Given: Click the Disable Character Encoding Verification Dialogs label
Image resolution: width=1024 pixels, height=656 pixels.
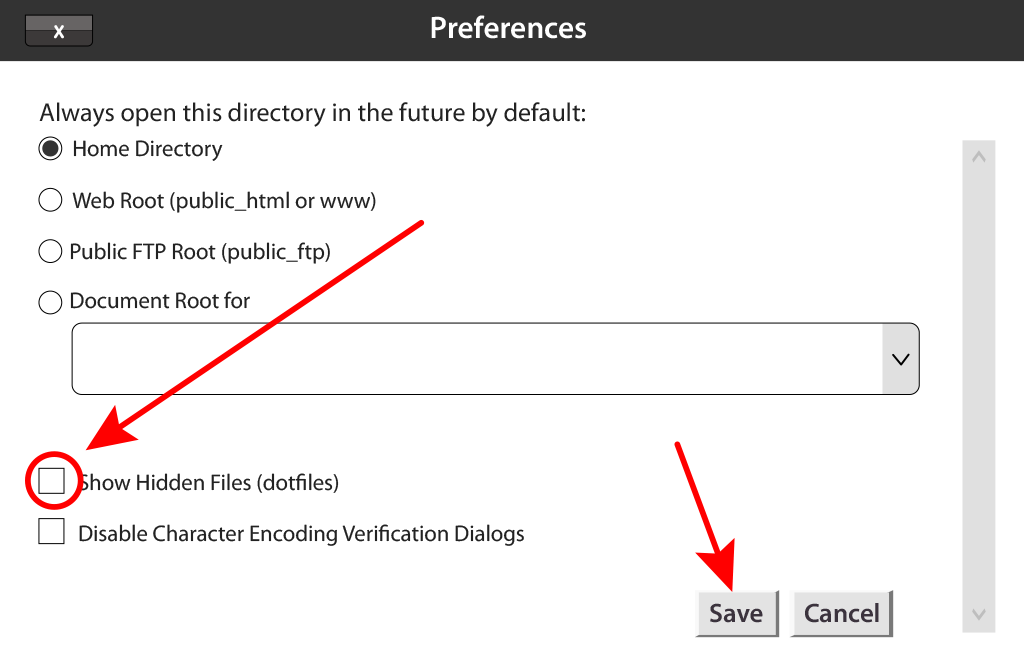Looking at the screenshot, I should (x=301, y=534).
